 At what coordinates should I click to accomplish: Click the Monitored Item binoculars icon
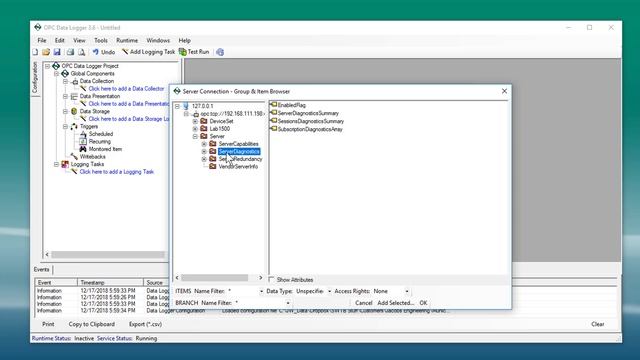point(83,149)
